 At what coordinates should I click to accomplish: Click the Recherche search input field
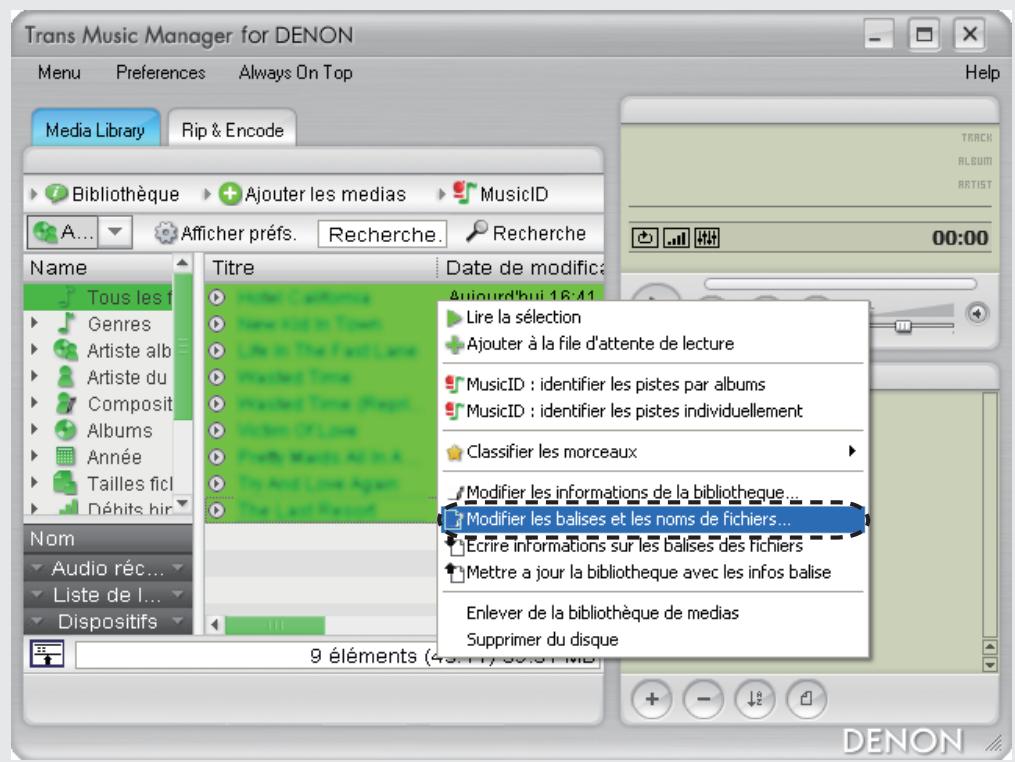pos(382,234)
